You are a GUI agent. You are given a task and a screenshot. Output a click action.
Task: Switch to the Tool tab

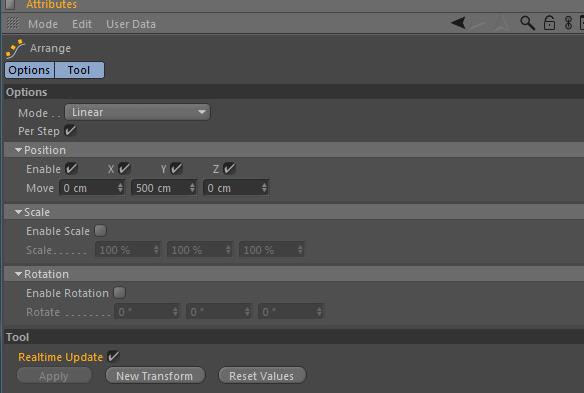pos(79,70)
